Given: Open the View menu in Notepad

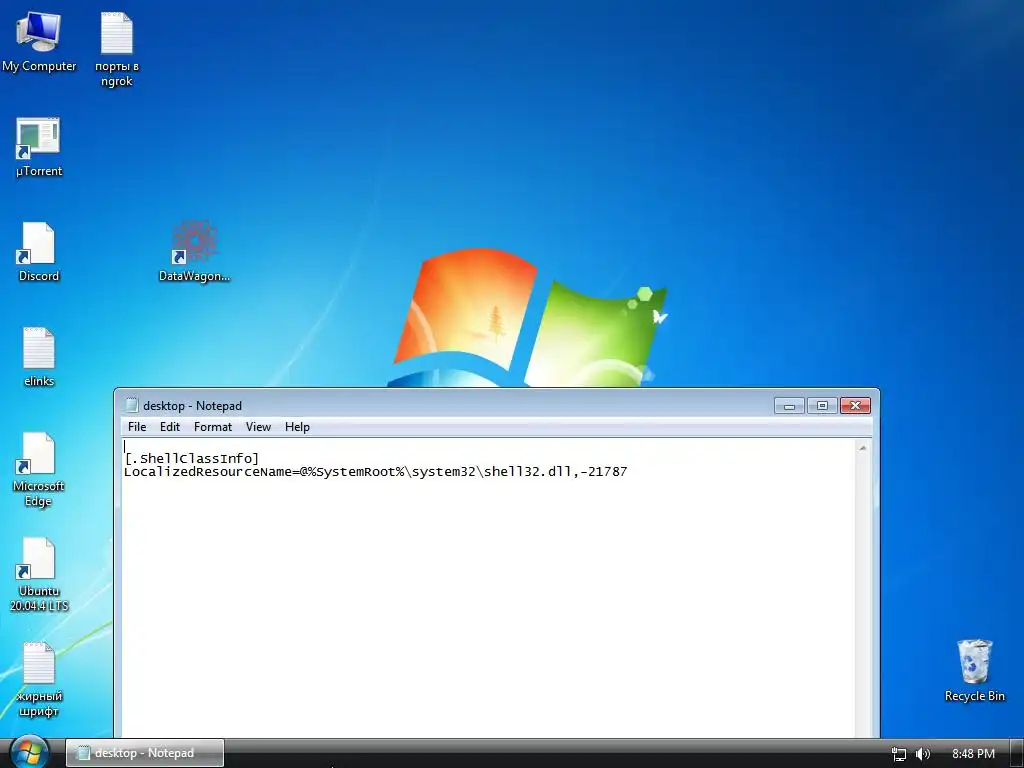Looking at the screenshot, I should [258, 426].
